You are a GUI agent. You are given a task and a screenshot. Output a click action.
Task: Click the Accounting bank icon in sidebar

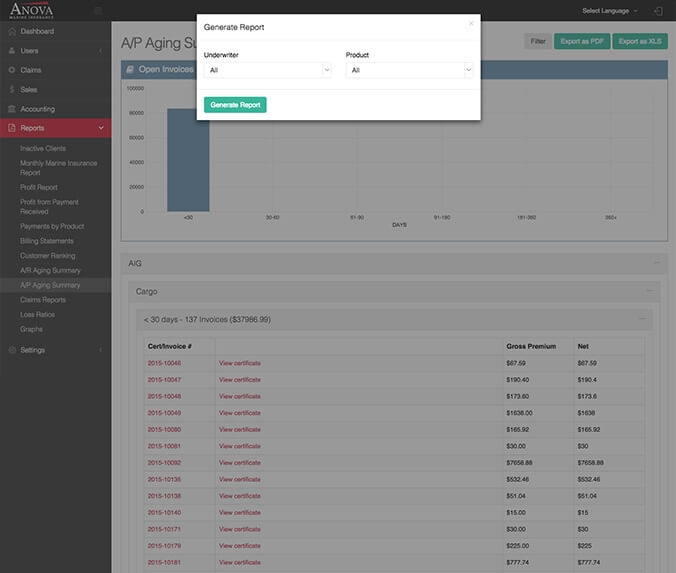[11, 109]
